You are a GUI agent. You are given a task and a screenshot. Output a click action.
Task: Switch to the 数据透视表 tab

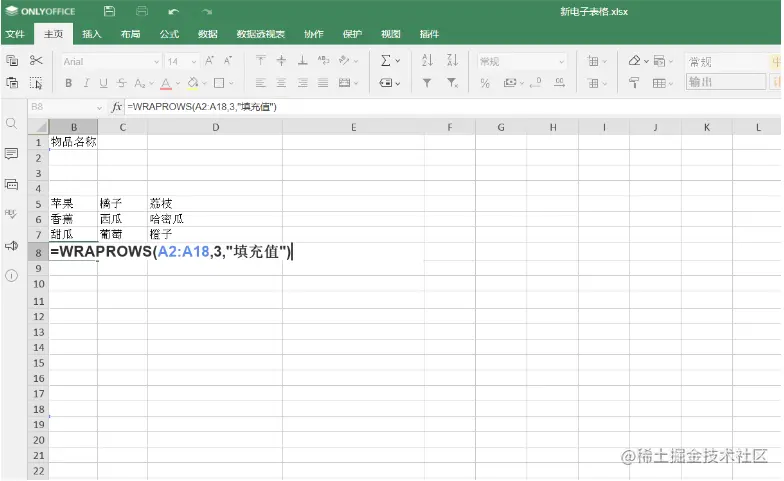coord(260,34)
